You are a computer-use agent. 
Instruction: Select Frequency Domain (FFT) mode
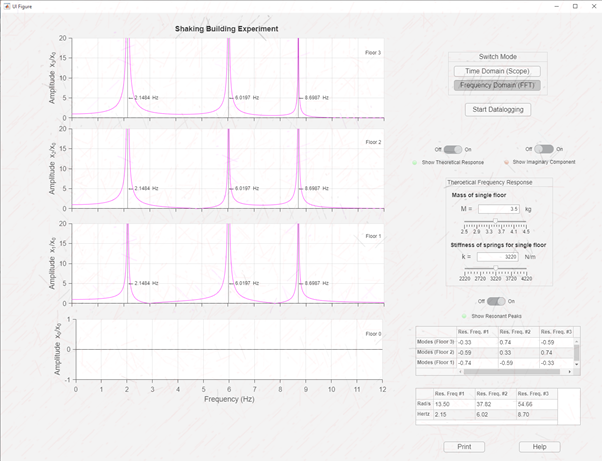point(497,85)
